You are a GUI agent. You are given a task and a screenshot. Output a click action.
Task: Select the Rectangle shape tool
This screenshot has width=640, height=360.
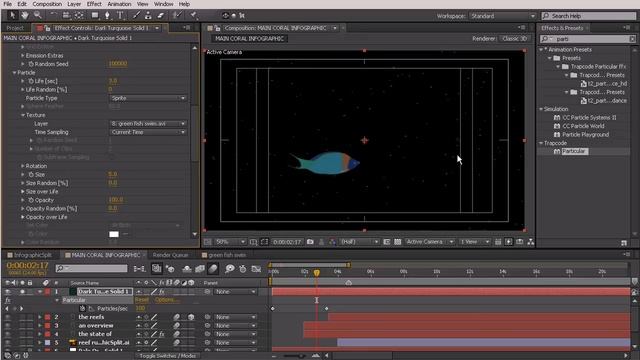(95, 16)
